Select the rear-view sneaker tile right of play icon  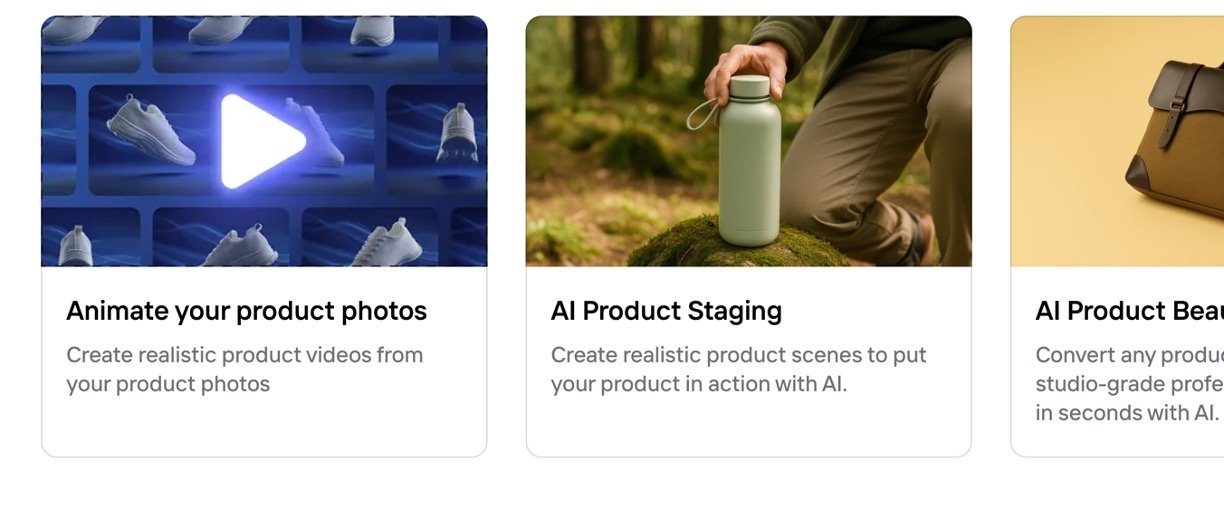click(456, 133)
